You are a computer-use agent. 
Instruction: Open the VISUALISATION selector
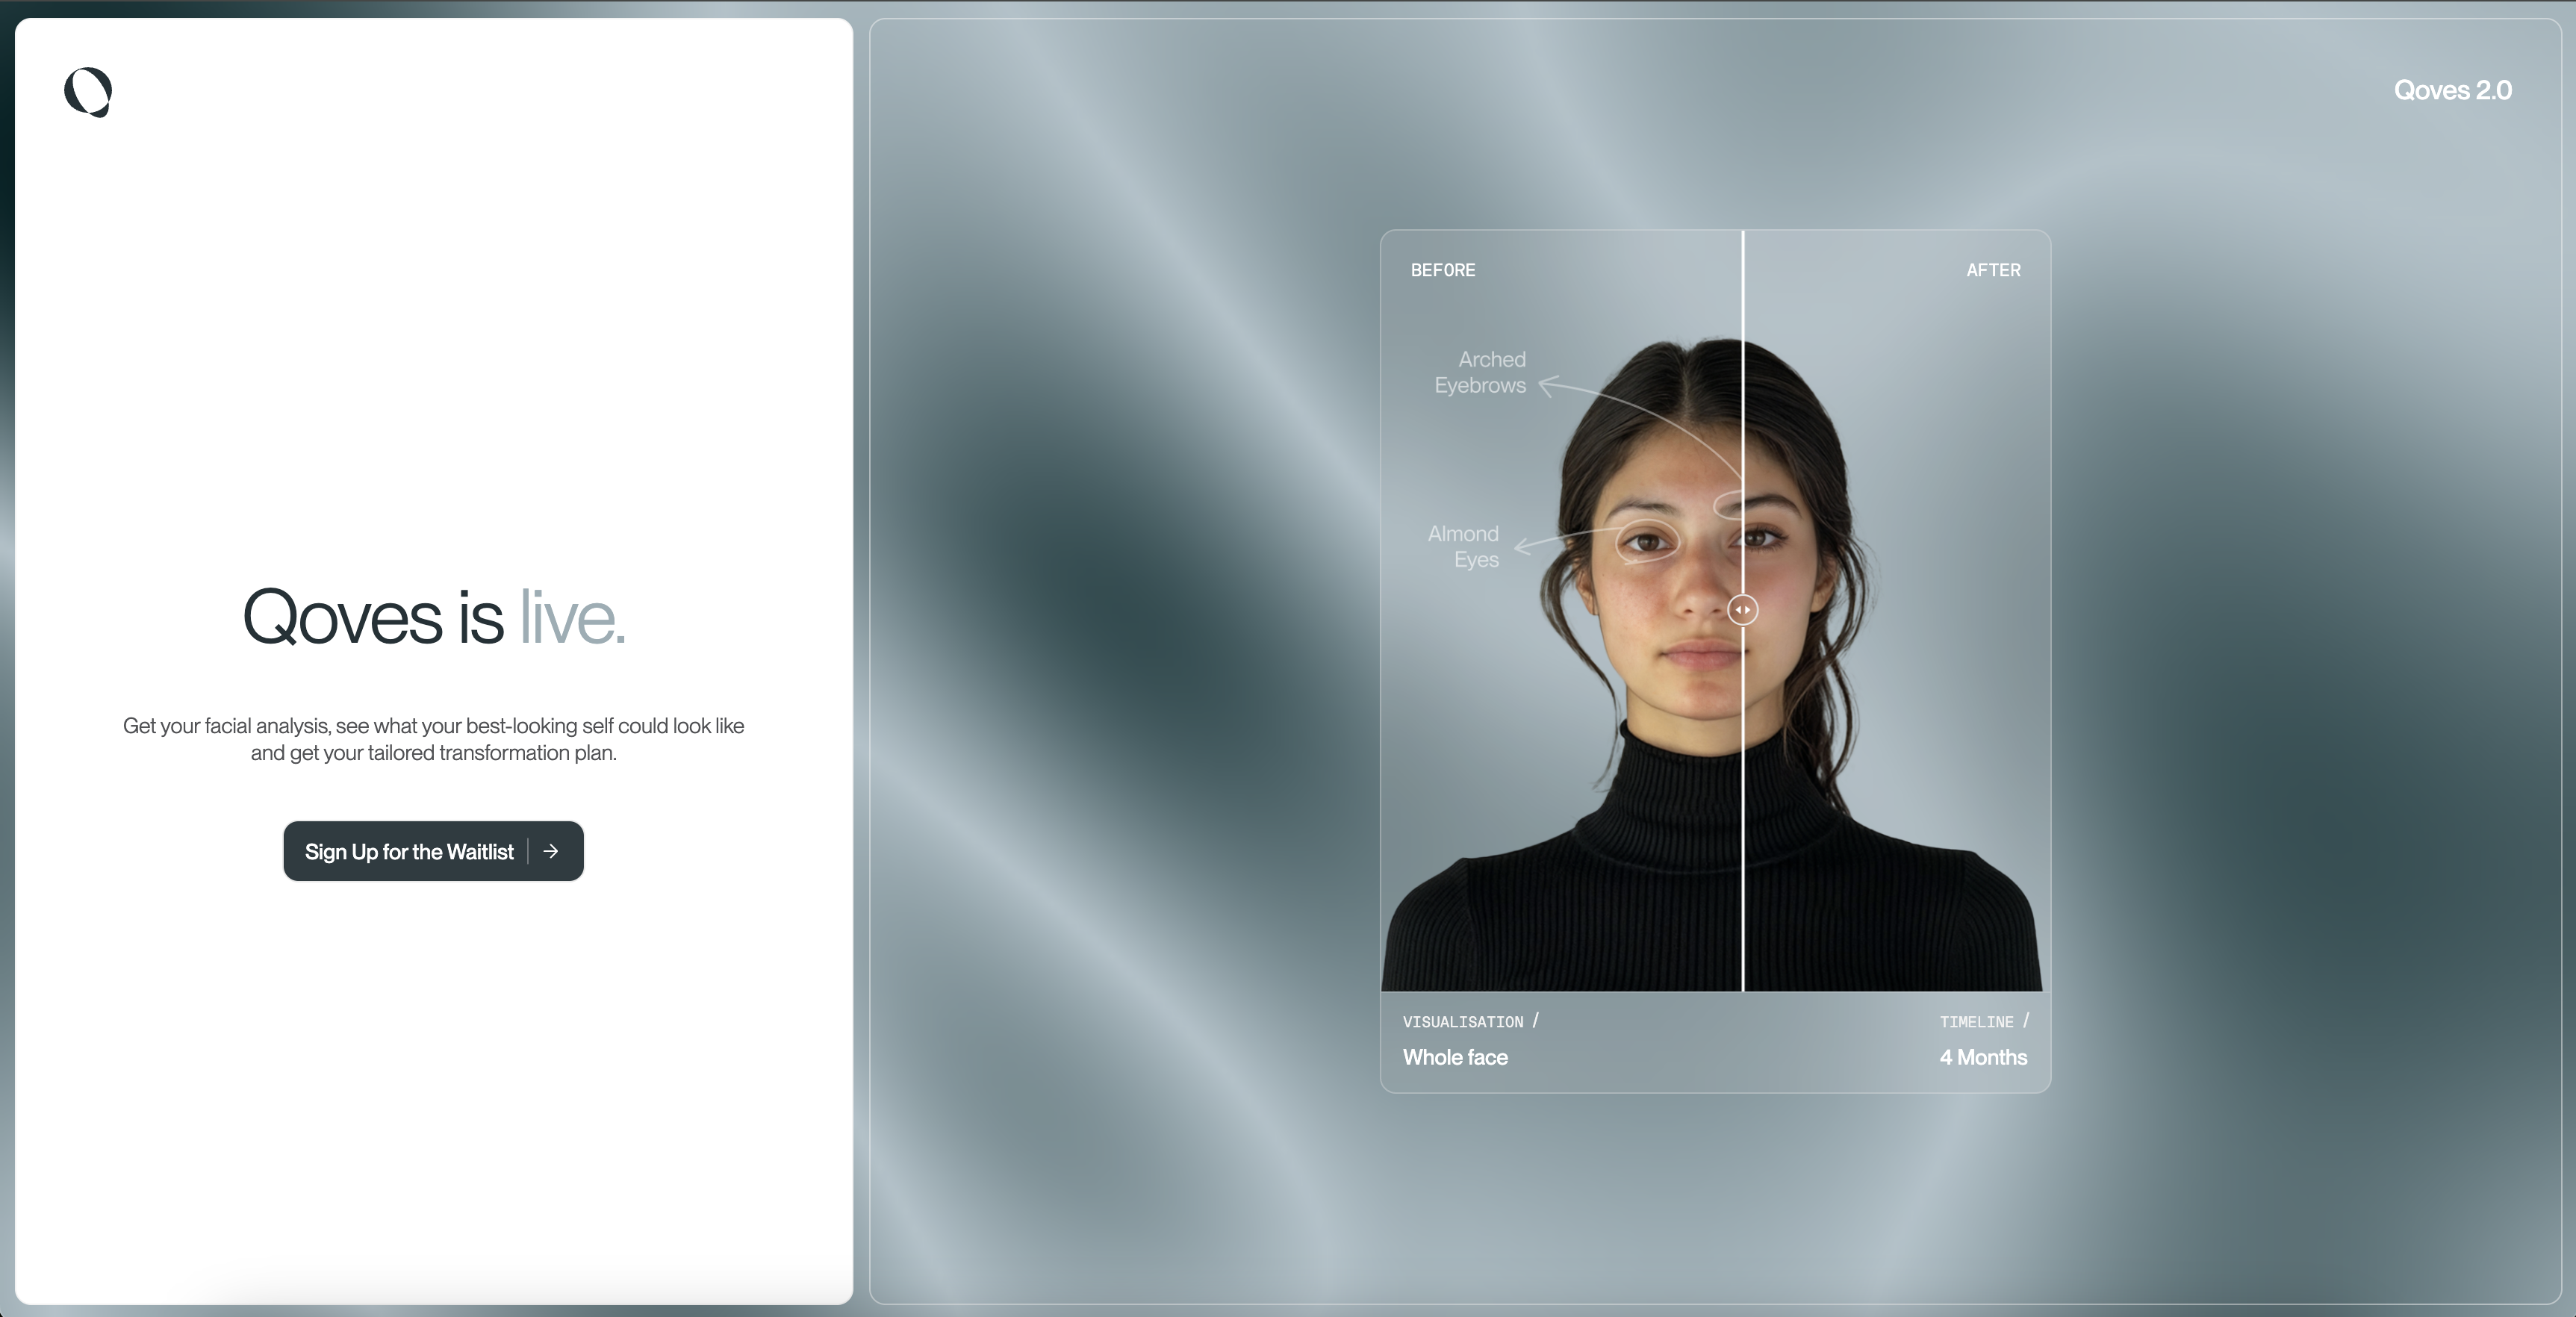tap(1468, 1022)
